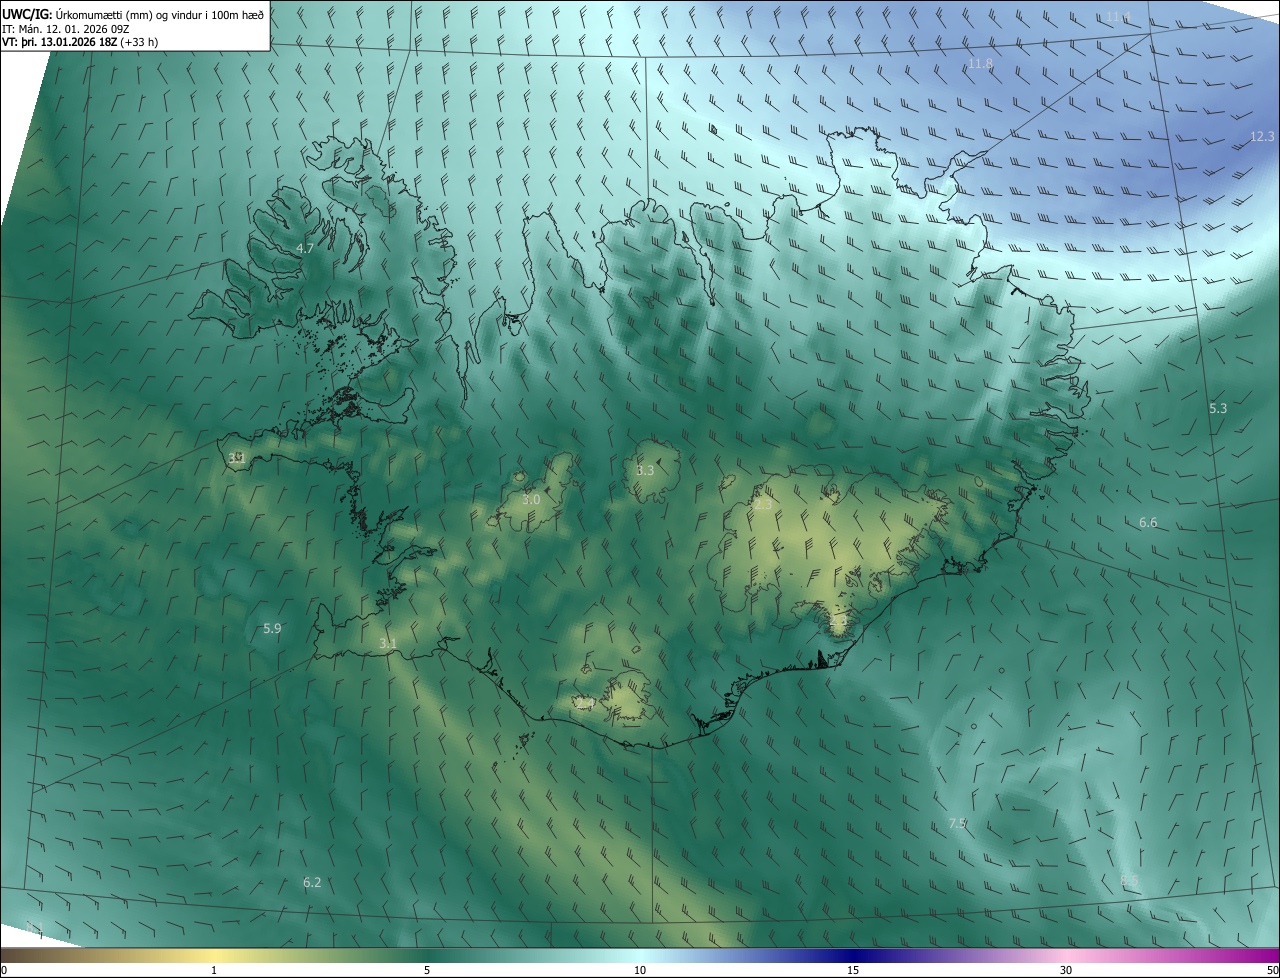1280x978 pixels.
Task: Click the 3.3 value on the glacier
Action: point(645,470)
